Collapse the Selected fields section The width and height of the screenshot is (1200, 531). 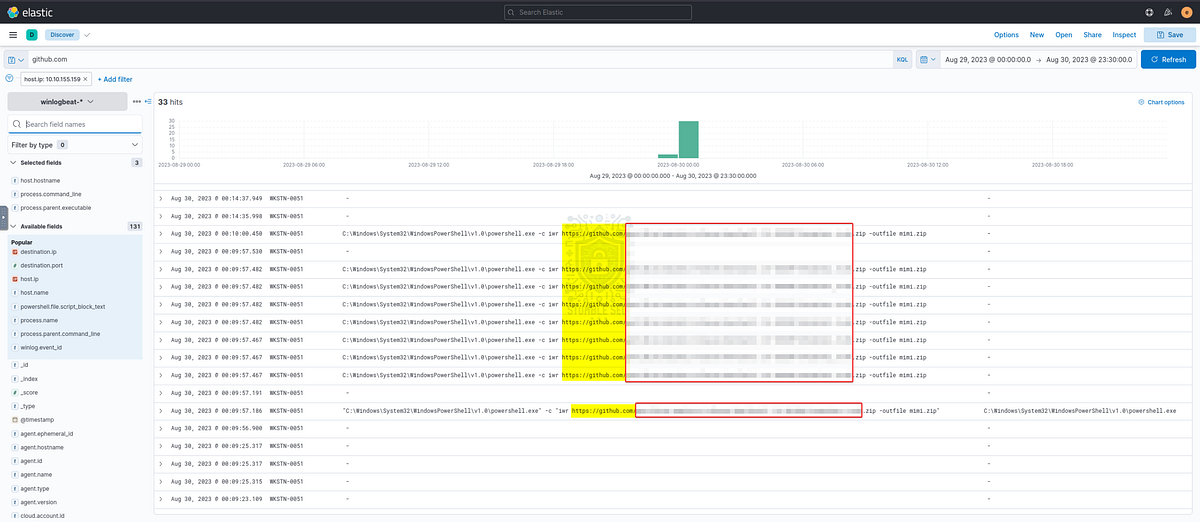point(13,162)
